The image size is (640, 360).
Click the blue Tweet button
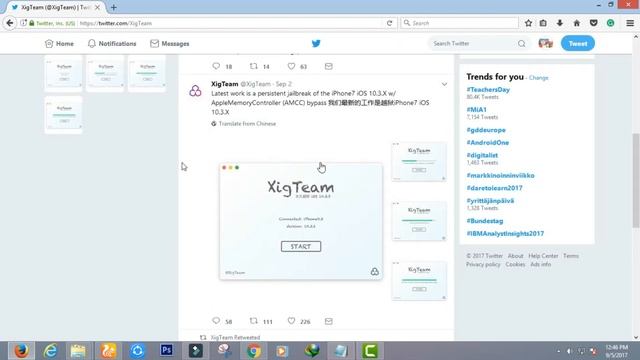pos(578,43)
